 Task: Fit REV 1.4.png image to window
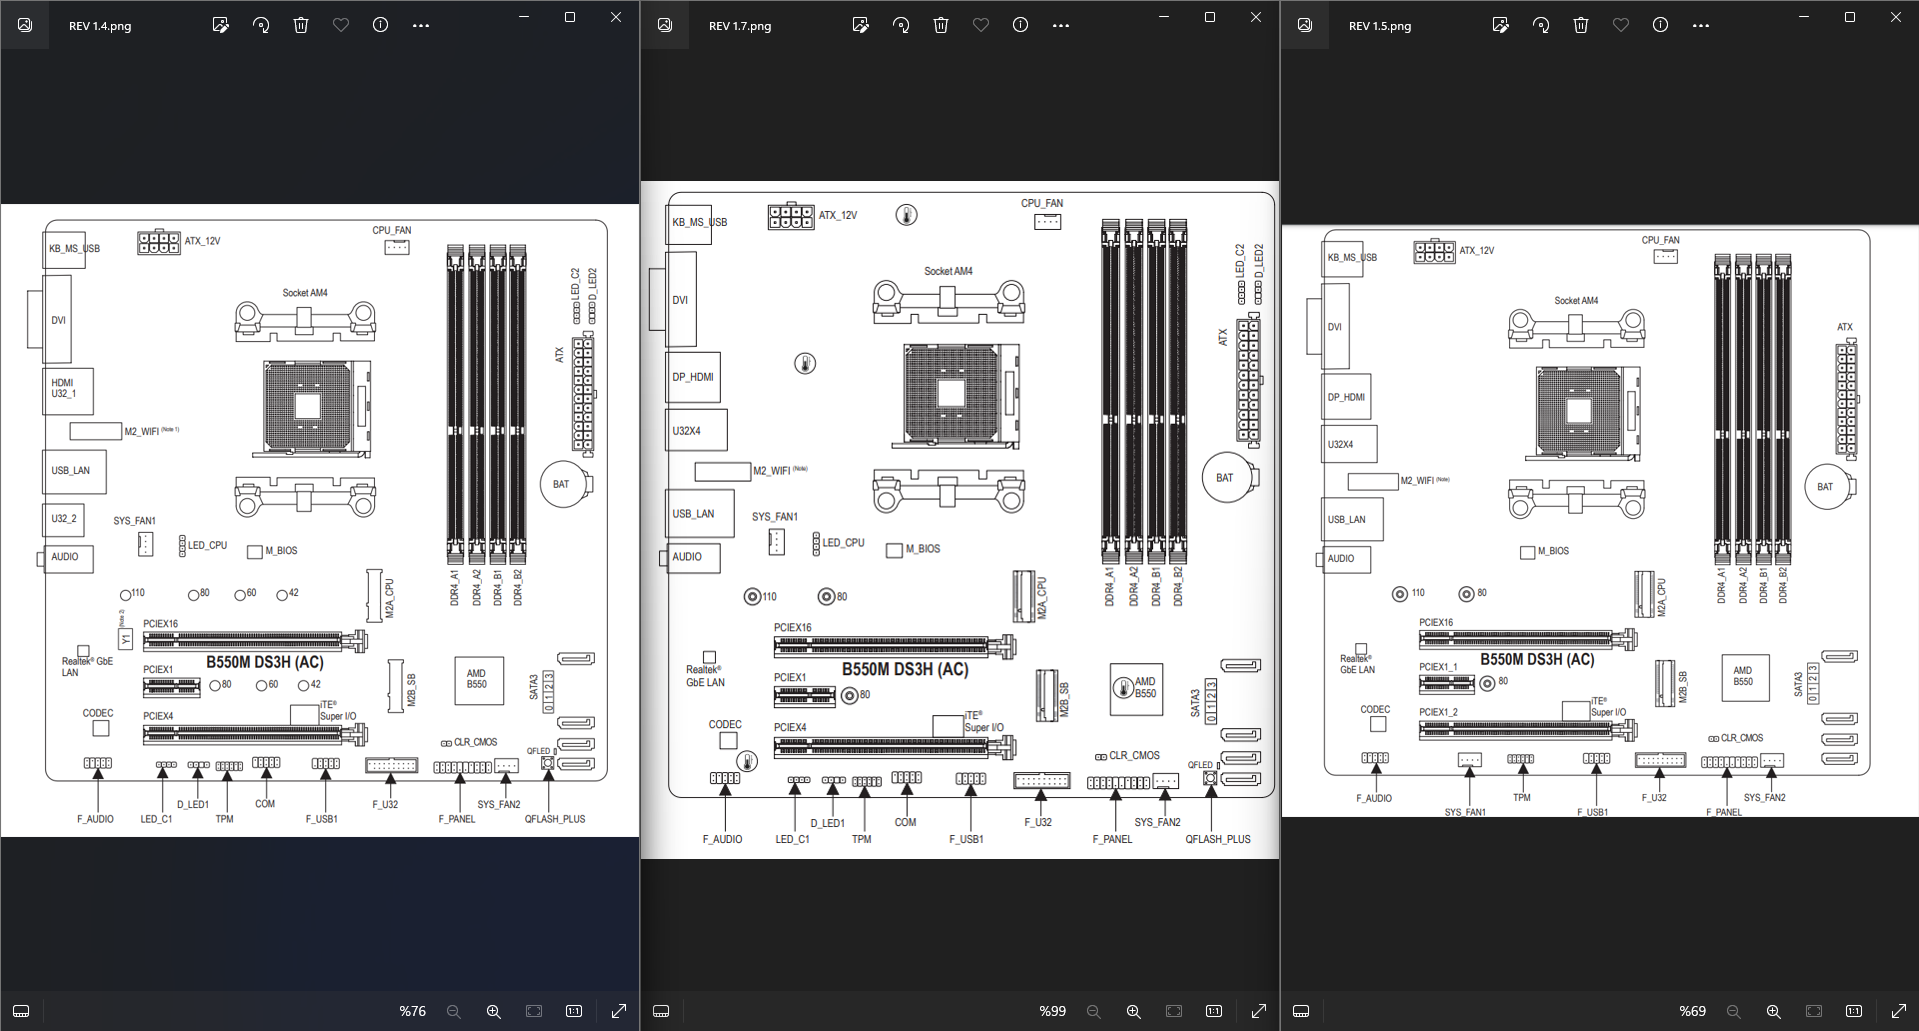[x=534, y=1011]
